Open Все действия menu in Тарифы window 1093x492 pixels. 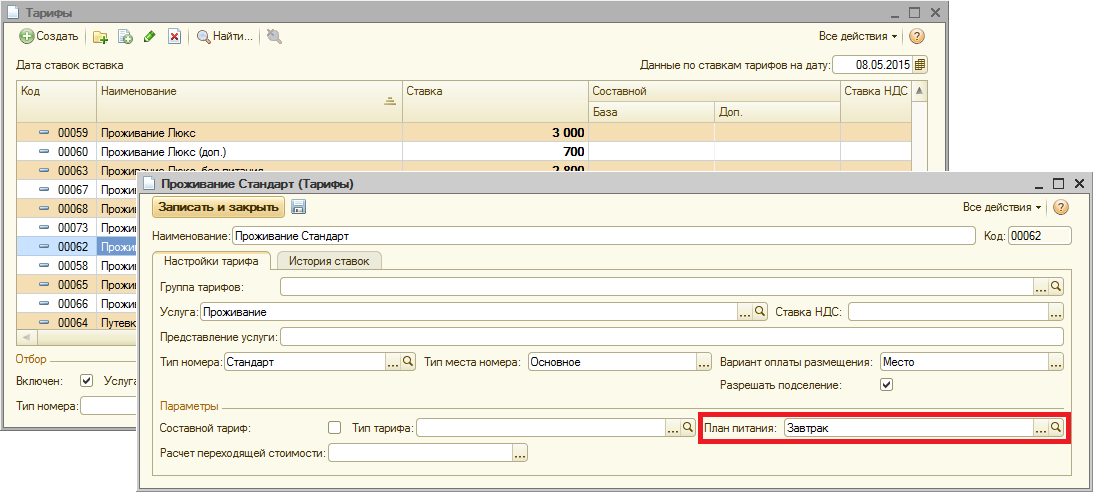(x=858, y=36)
